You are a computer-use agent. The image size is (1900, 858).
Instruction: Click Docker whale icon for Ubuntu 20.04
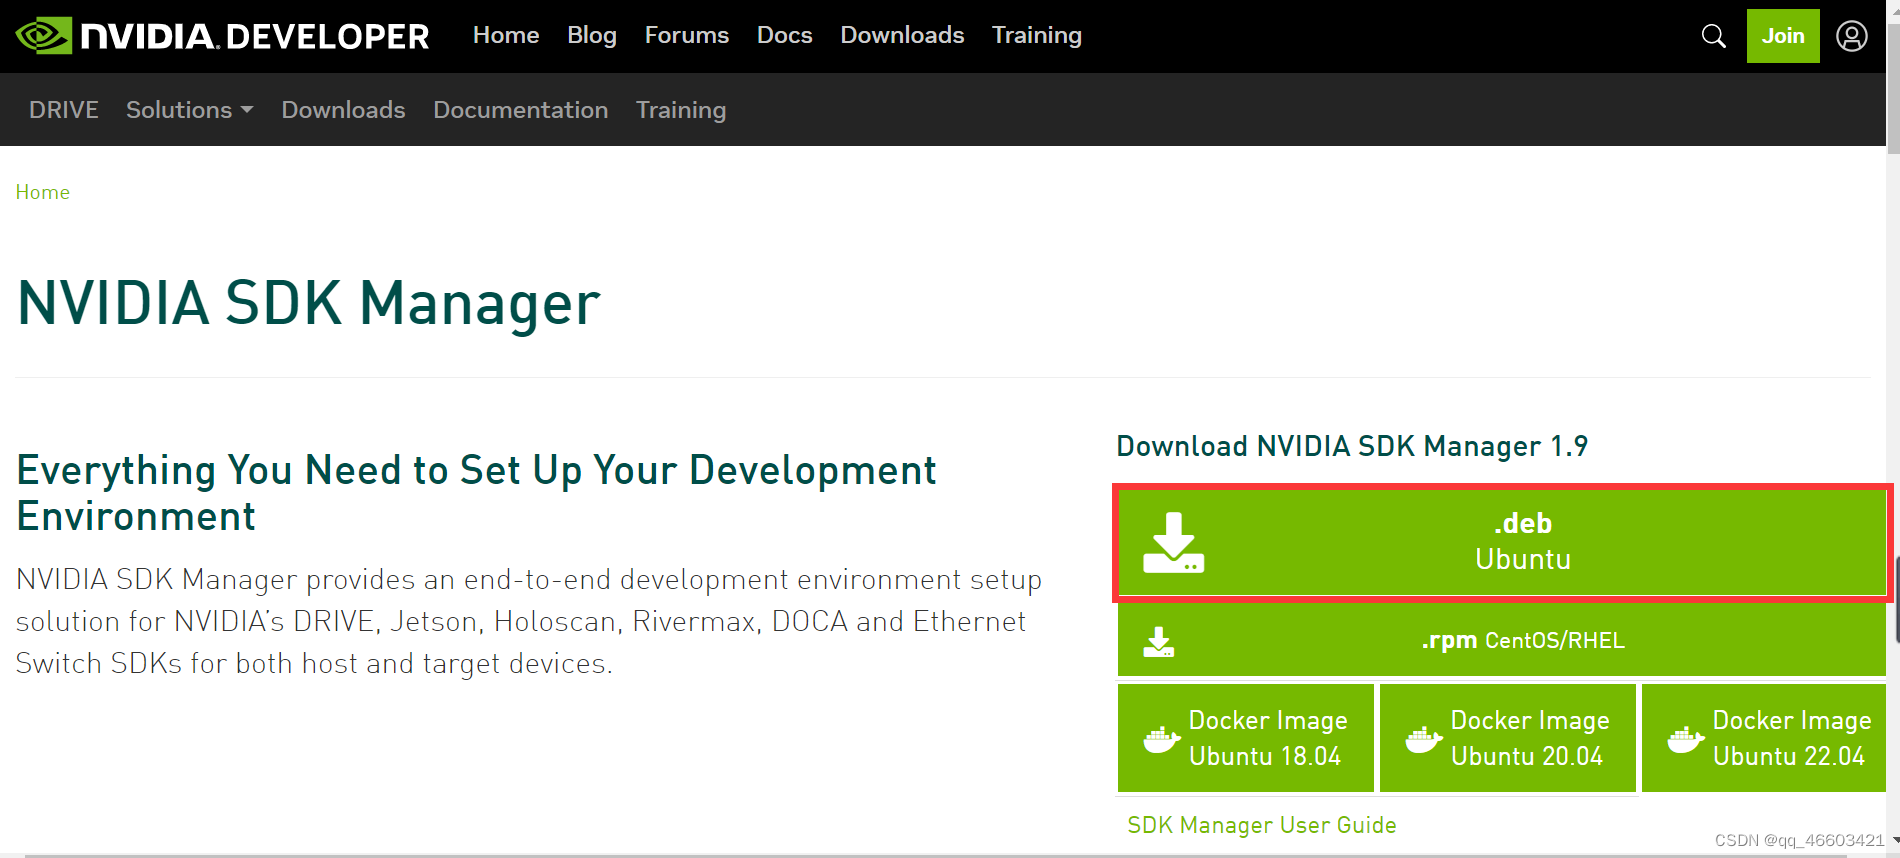pos(1423,739)
